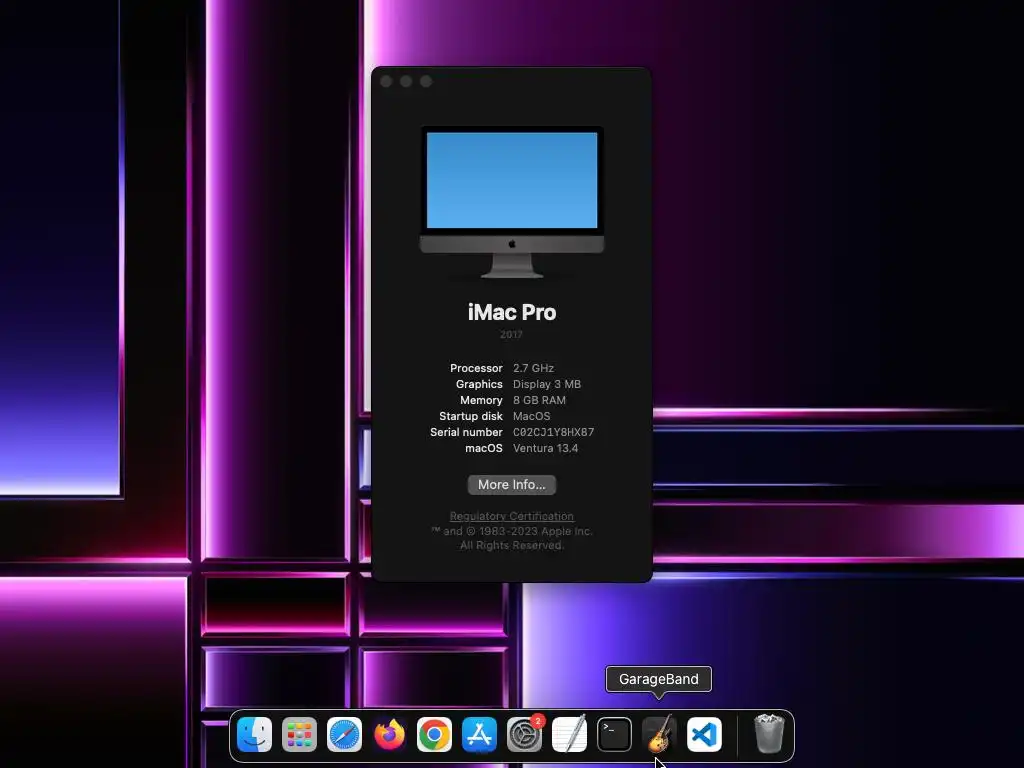1024x768 pixels.
Task: Click the zoom button of About window
Action: click(x=426, y=81)
